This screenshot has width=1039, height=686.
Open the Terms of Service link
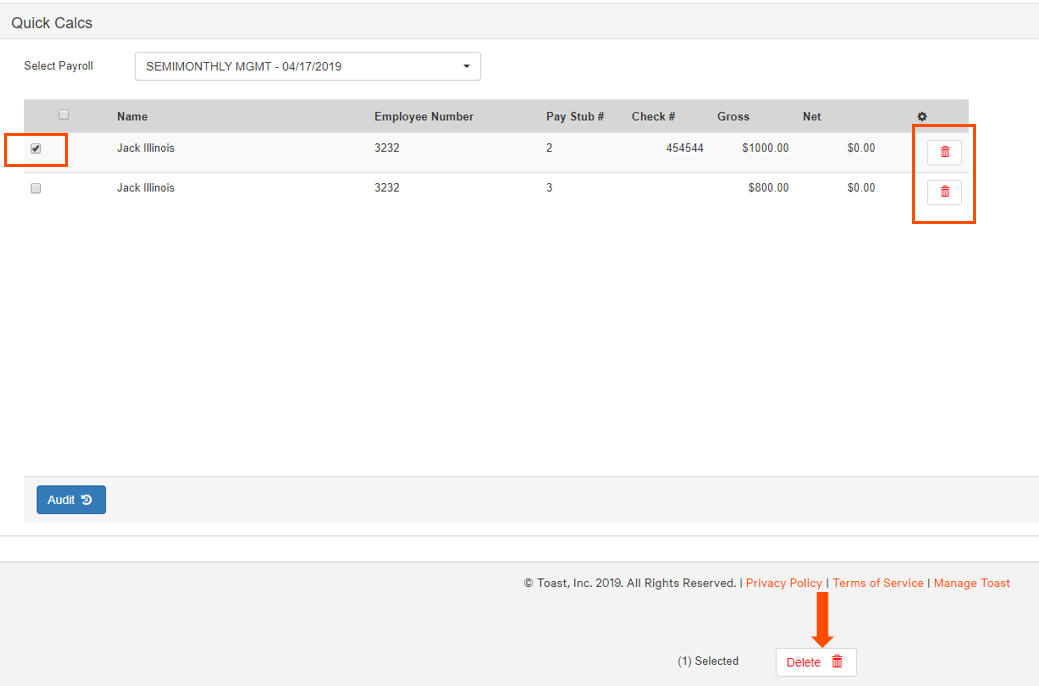pyautogui.click(x=877, y=583)
